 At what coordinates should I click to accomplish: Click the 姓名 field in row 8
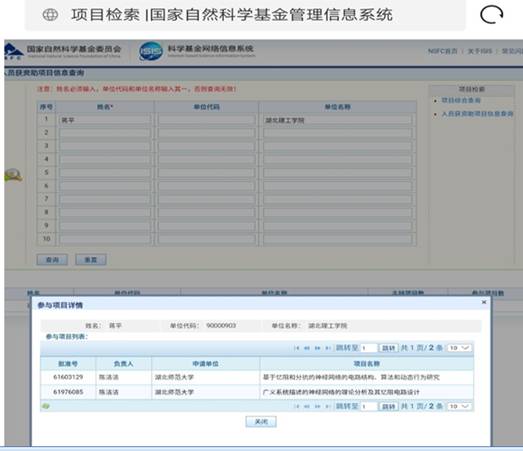105,212
